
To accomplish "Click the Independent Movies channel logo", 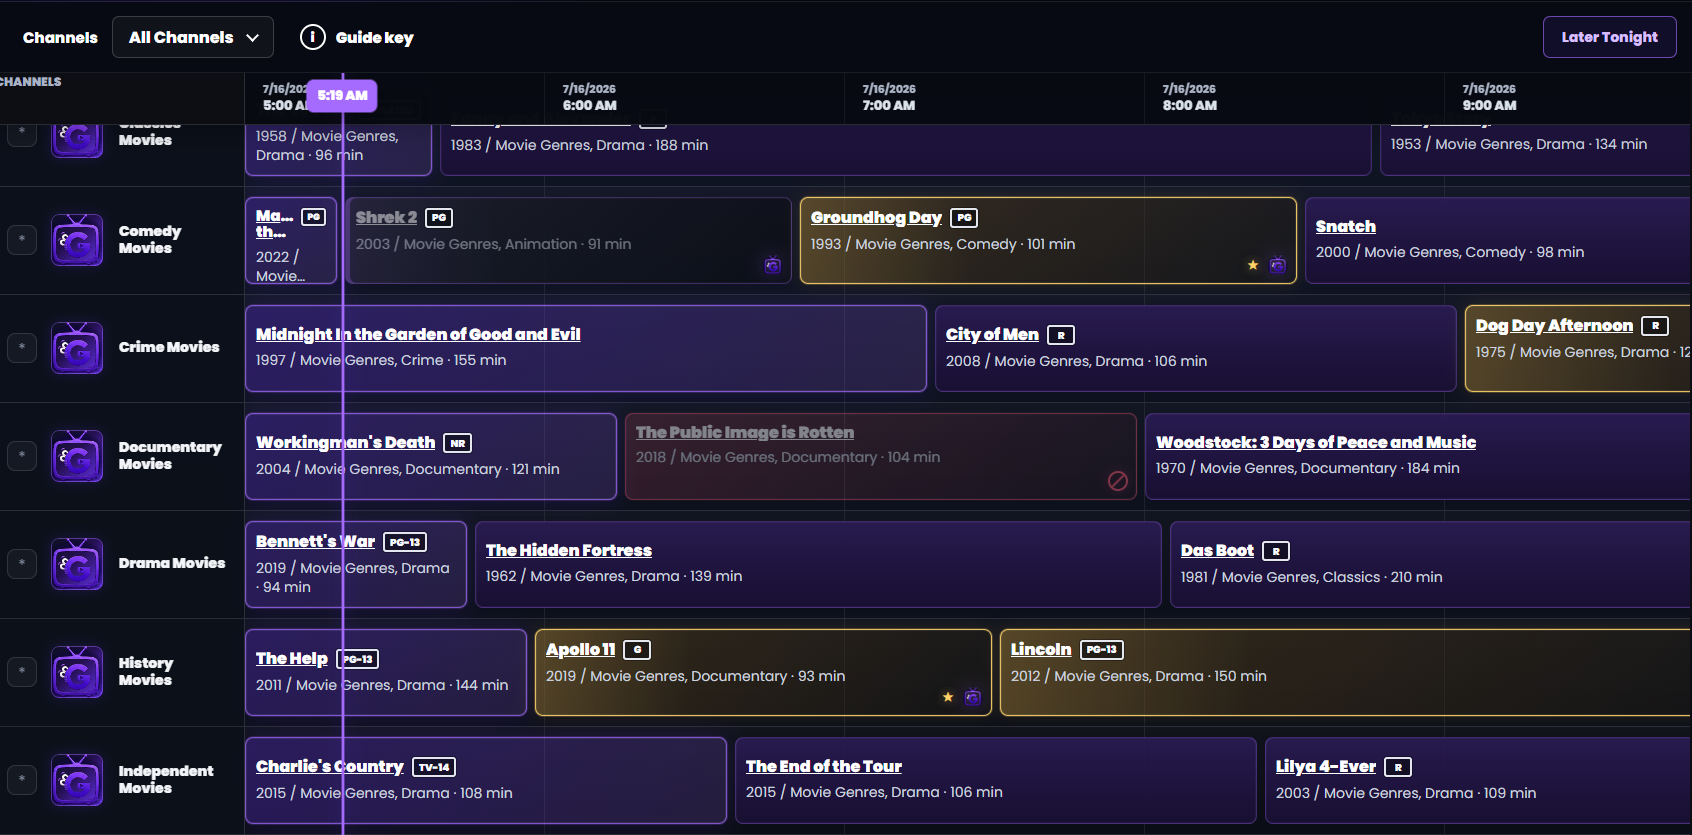I will (77, 780).
